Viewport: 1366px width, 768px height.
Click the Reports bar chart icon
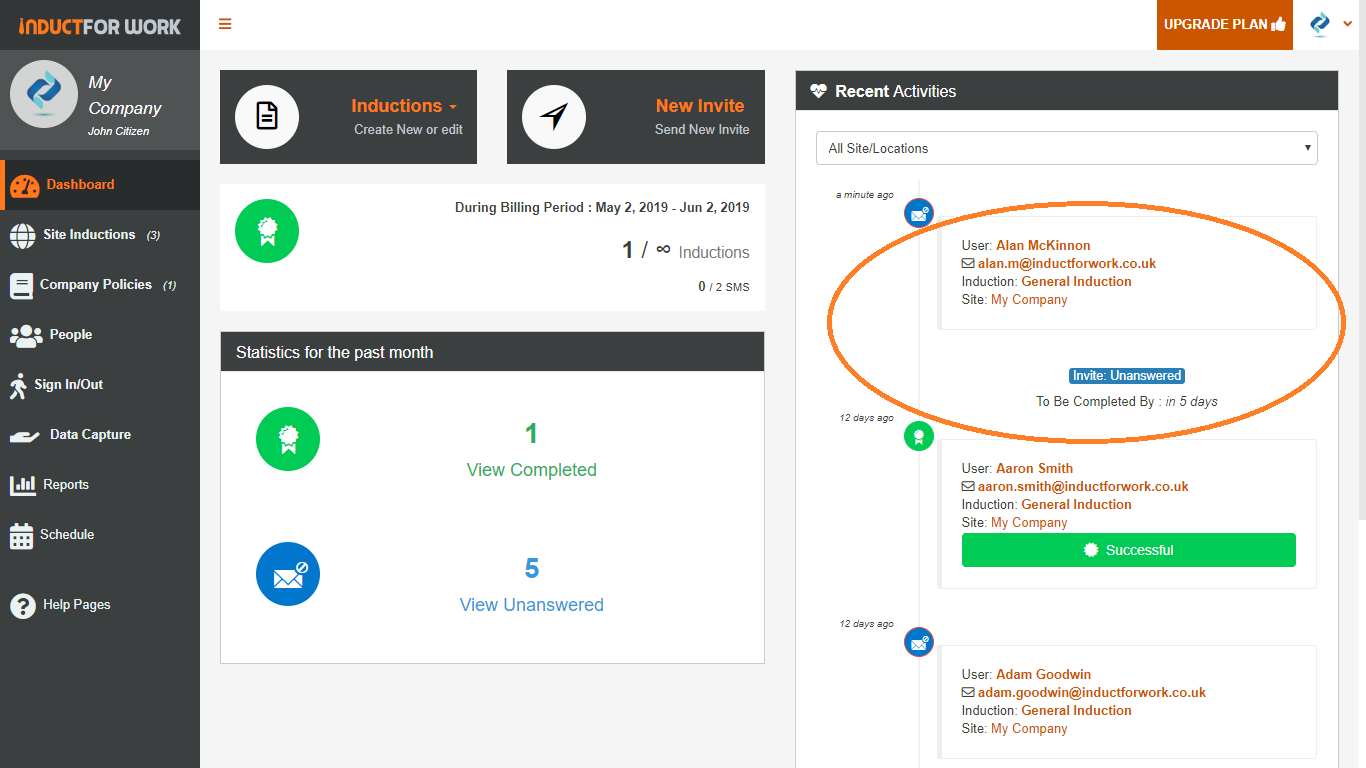[x=23, y=485]
